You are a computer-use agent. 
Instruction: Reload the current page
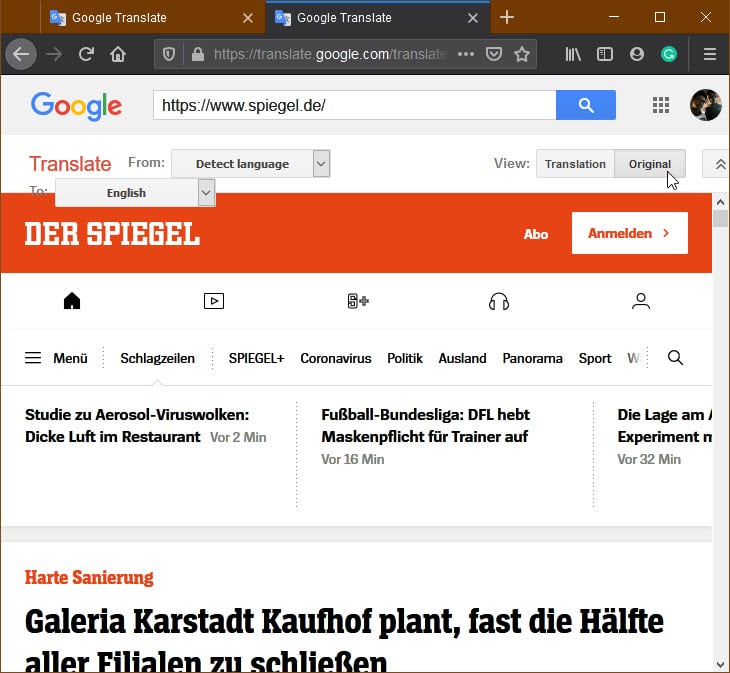pyautogui.click(x=86, y=54)
